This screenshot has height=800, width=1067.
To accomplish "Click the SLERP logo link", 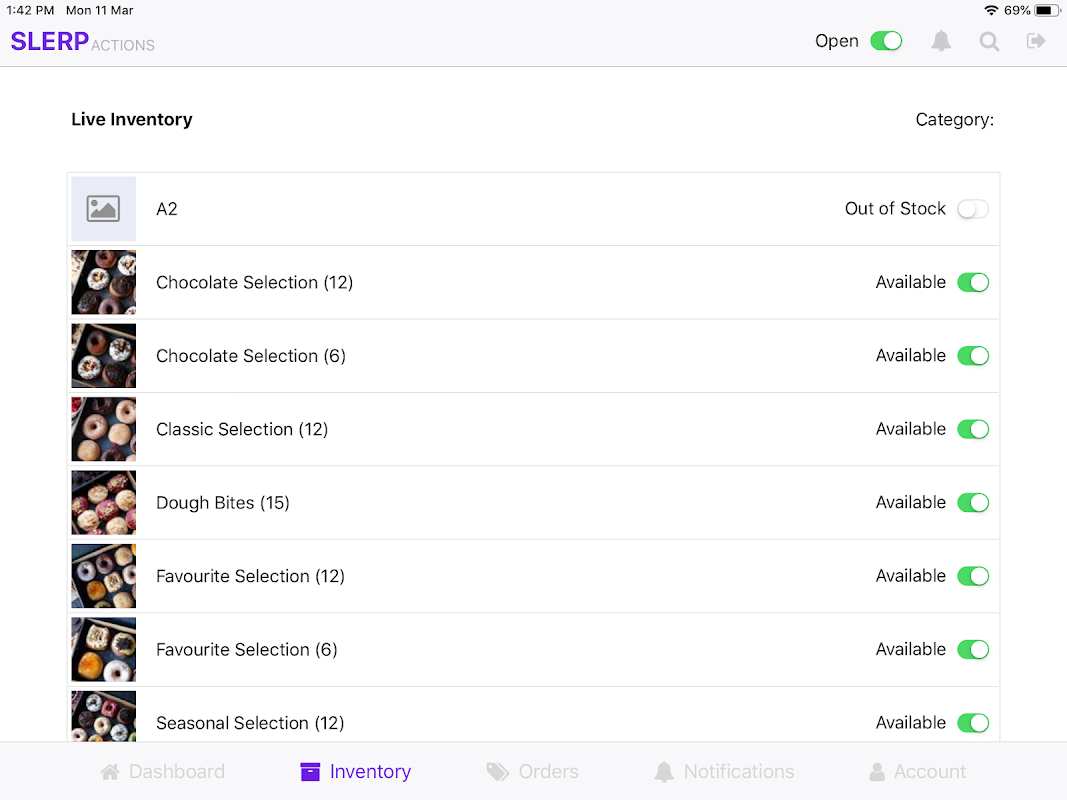I will pyautogui.click(x=50, y=42).
